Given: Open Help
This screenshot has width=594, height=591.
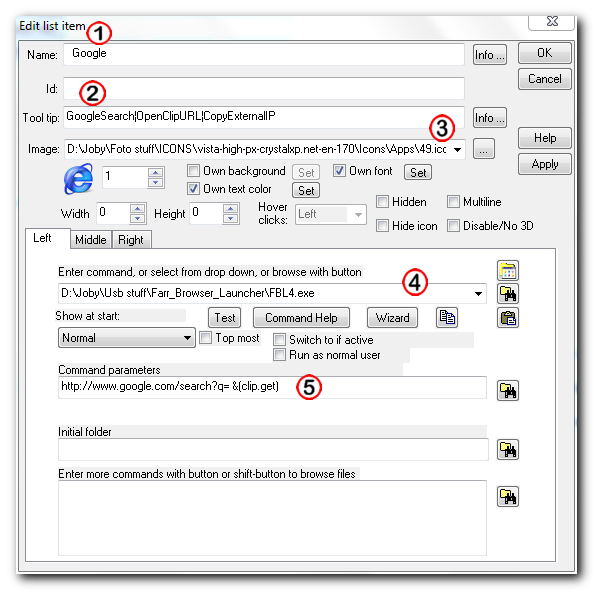Looking at the screenshot, I should (544, 138).
